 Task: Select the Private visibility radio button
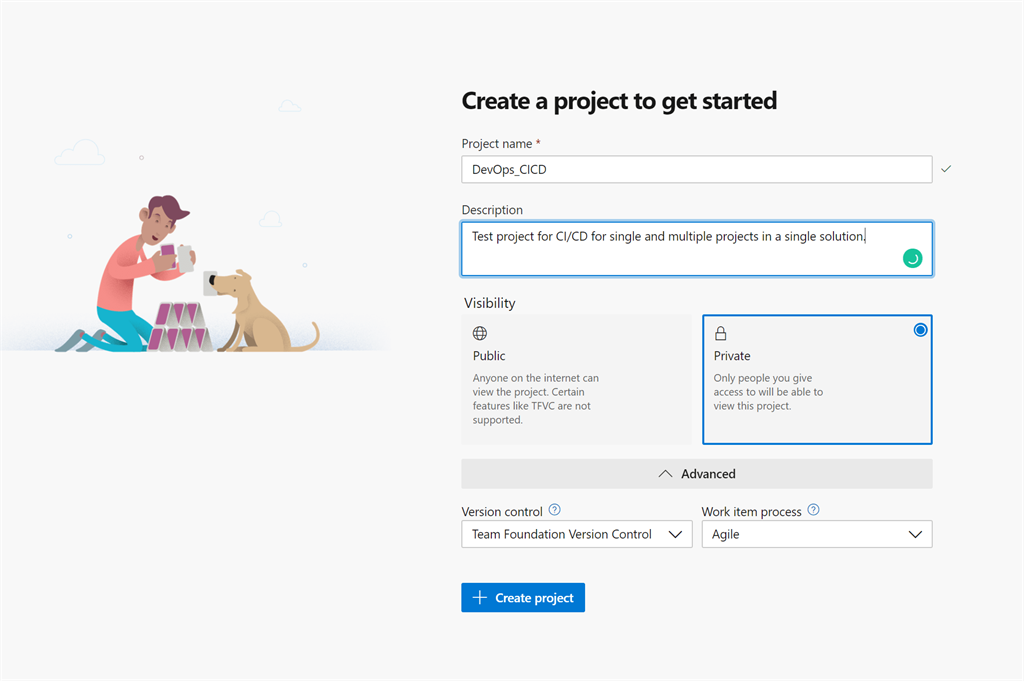tap(920, 329)
